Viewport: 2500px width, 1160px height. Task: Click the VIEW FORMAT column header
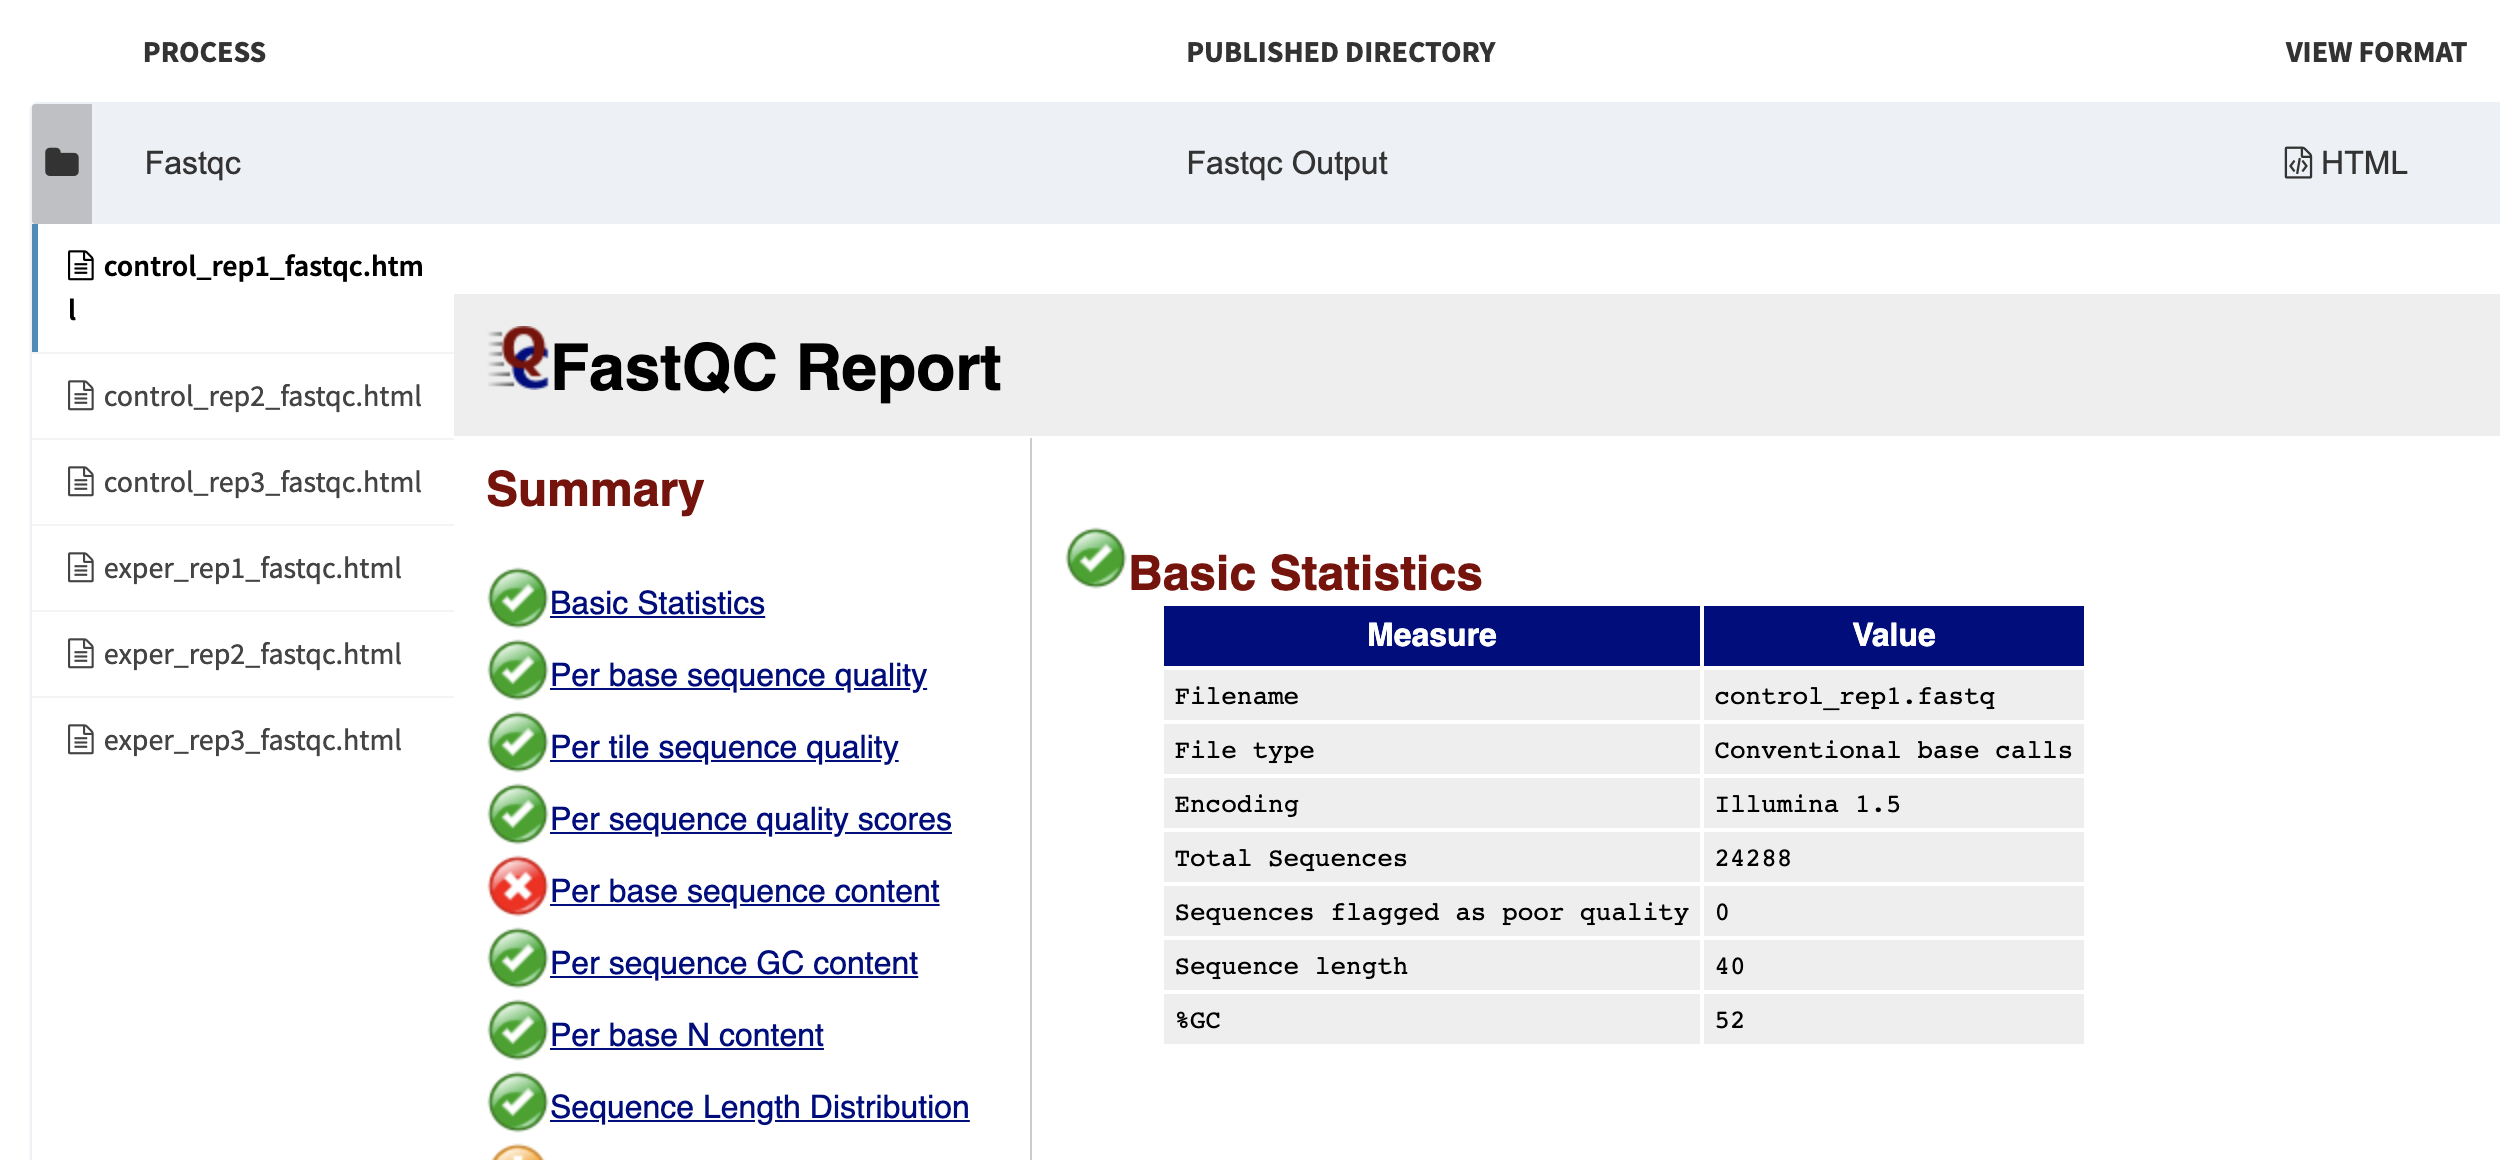[2376, 52]
